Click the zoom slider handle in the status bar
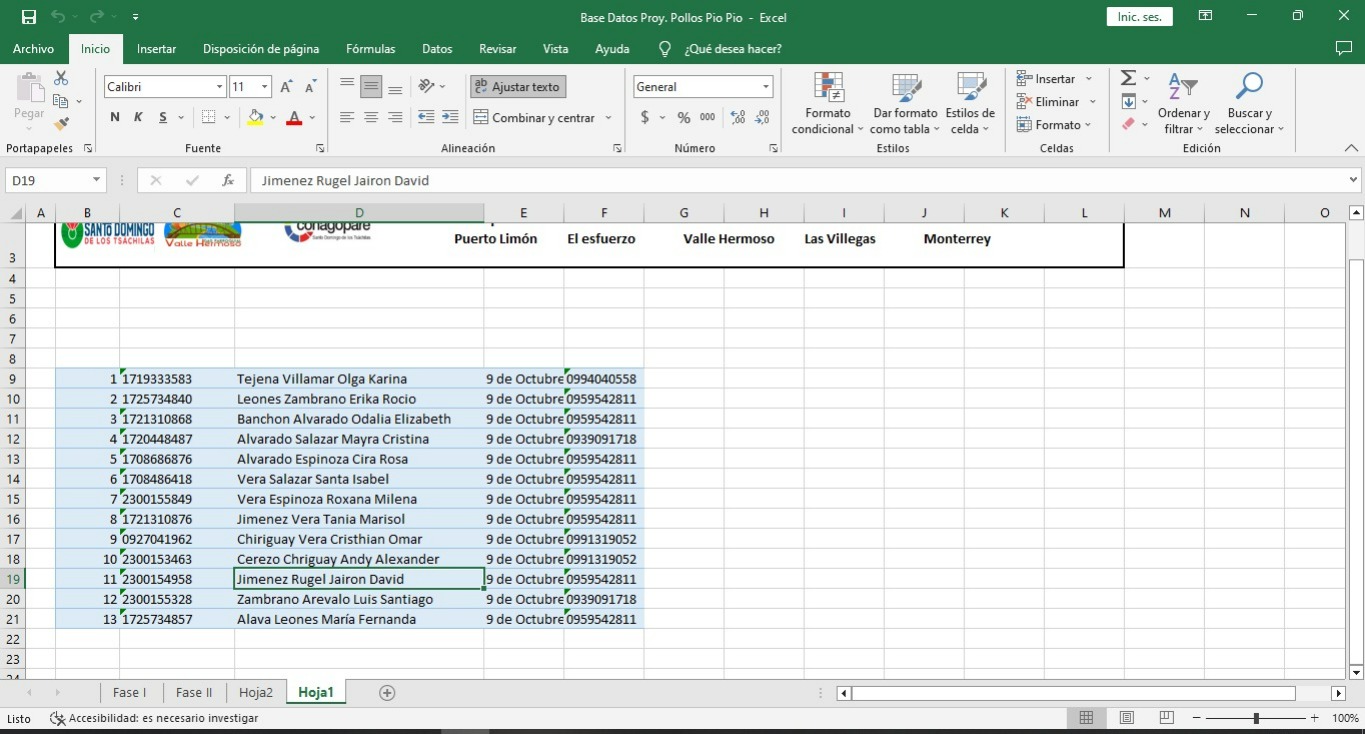1365x734 pixels. [1256, 718]
